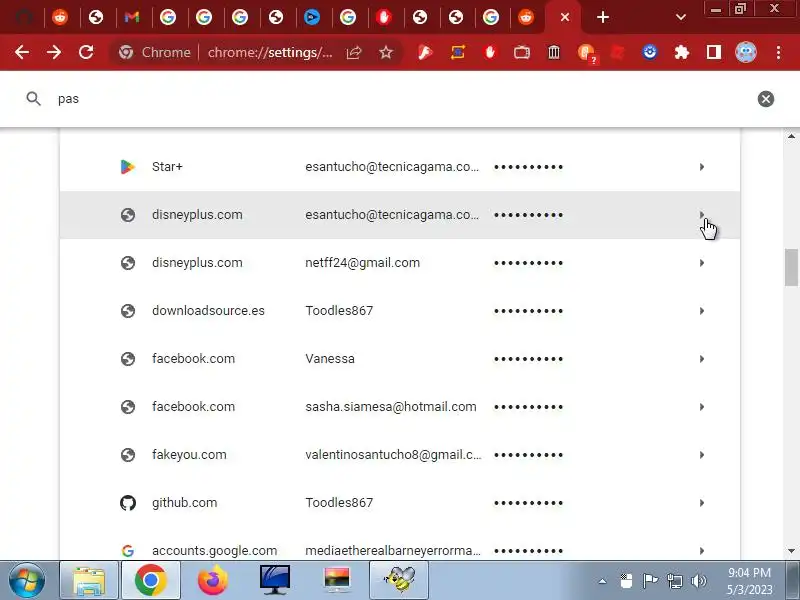Click the 'Star+' site name
Screen dimensions: 800x600
coord(167,167)
